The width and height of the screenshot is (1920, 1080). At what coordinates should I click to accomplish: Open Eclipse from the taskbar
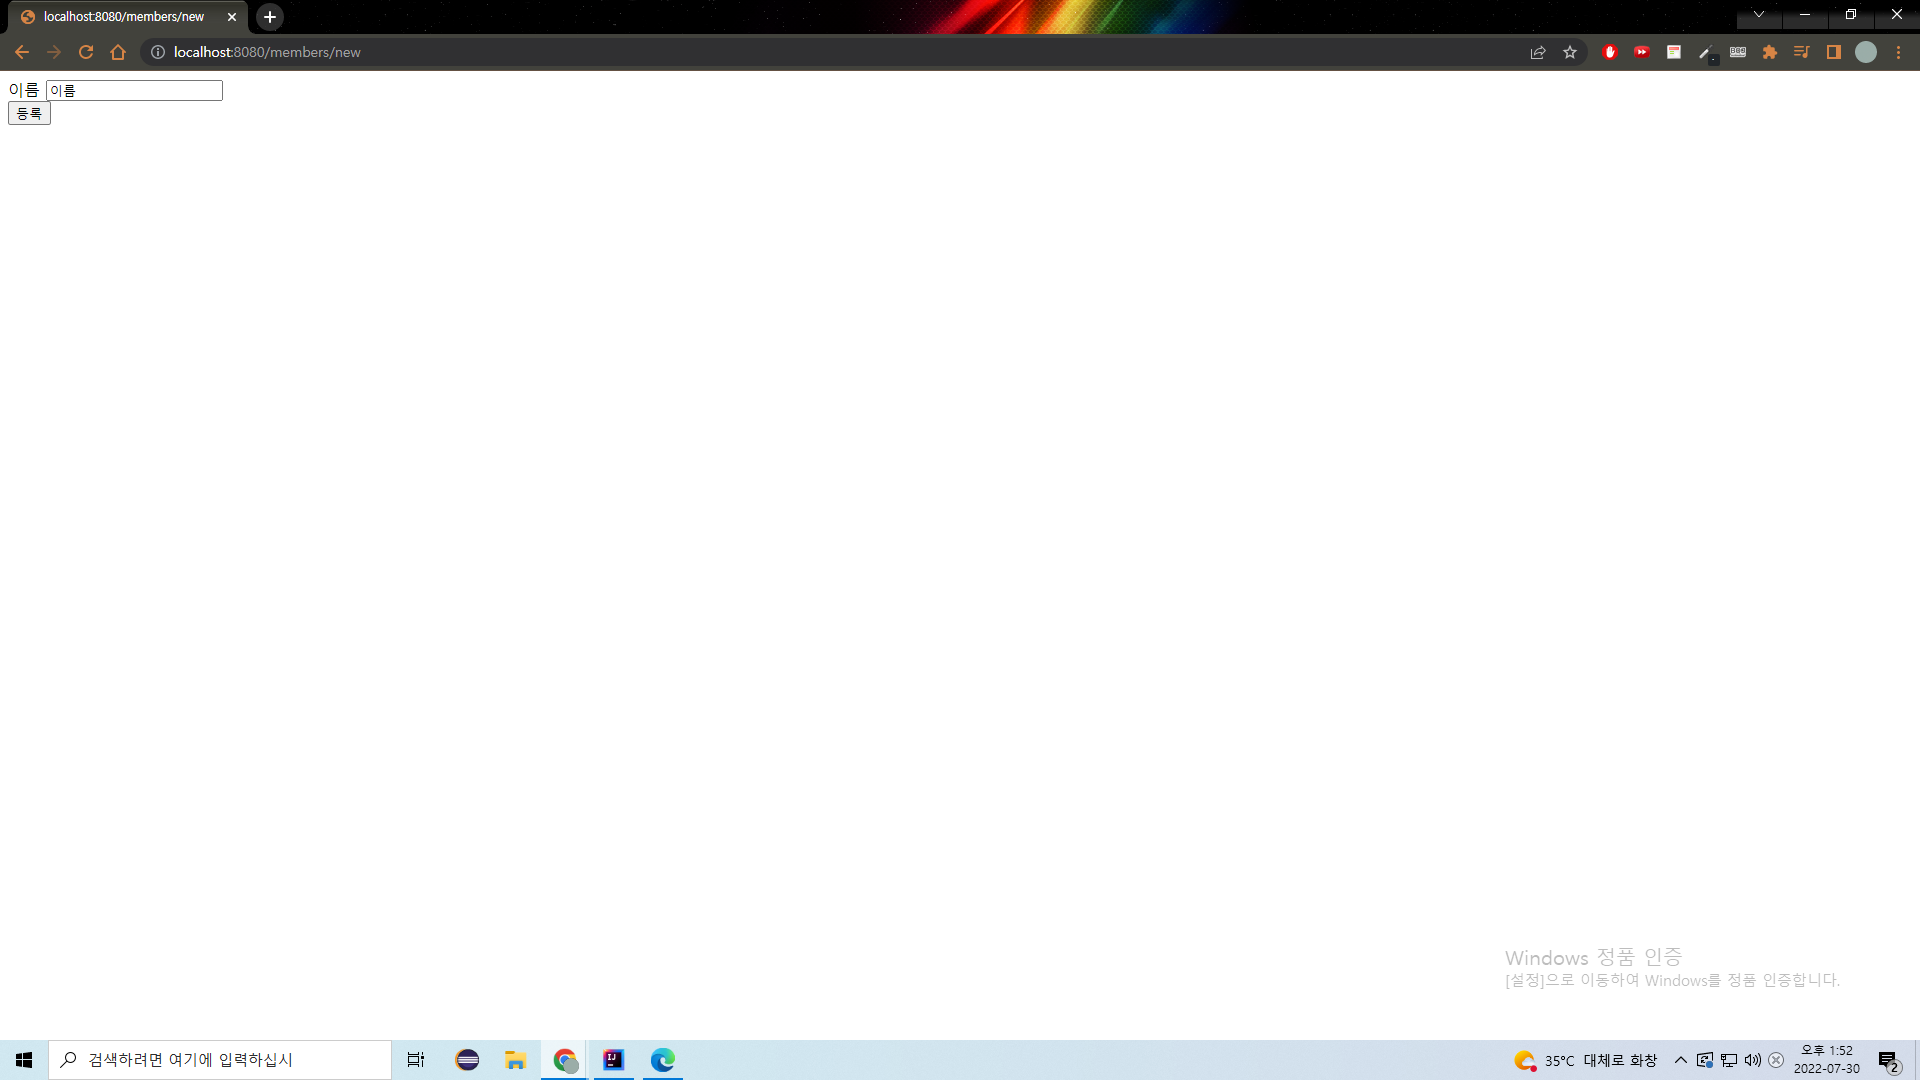pos(467,1060)
